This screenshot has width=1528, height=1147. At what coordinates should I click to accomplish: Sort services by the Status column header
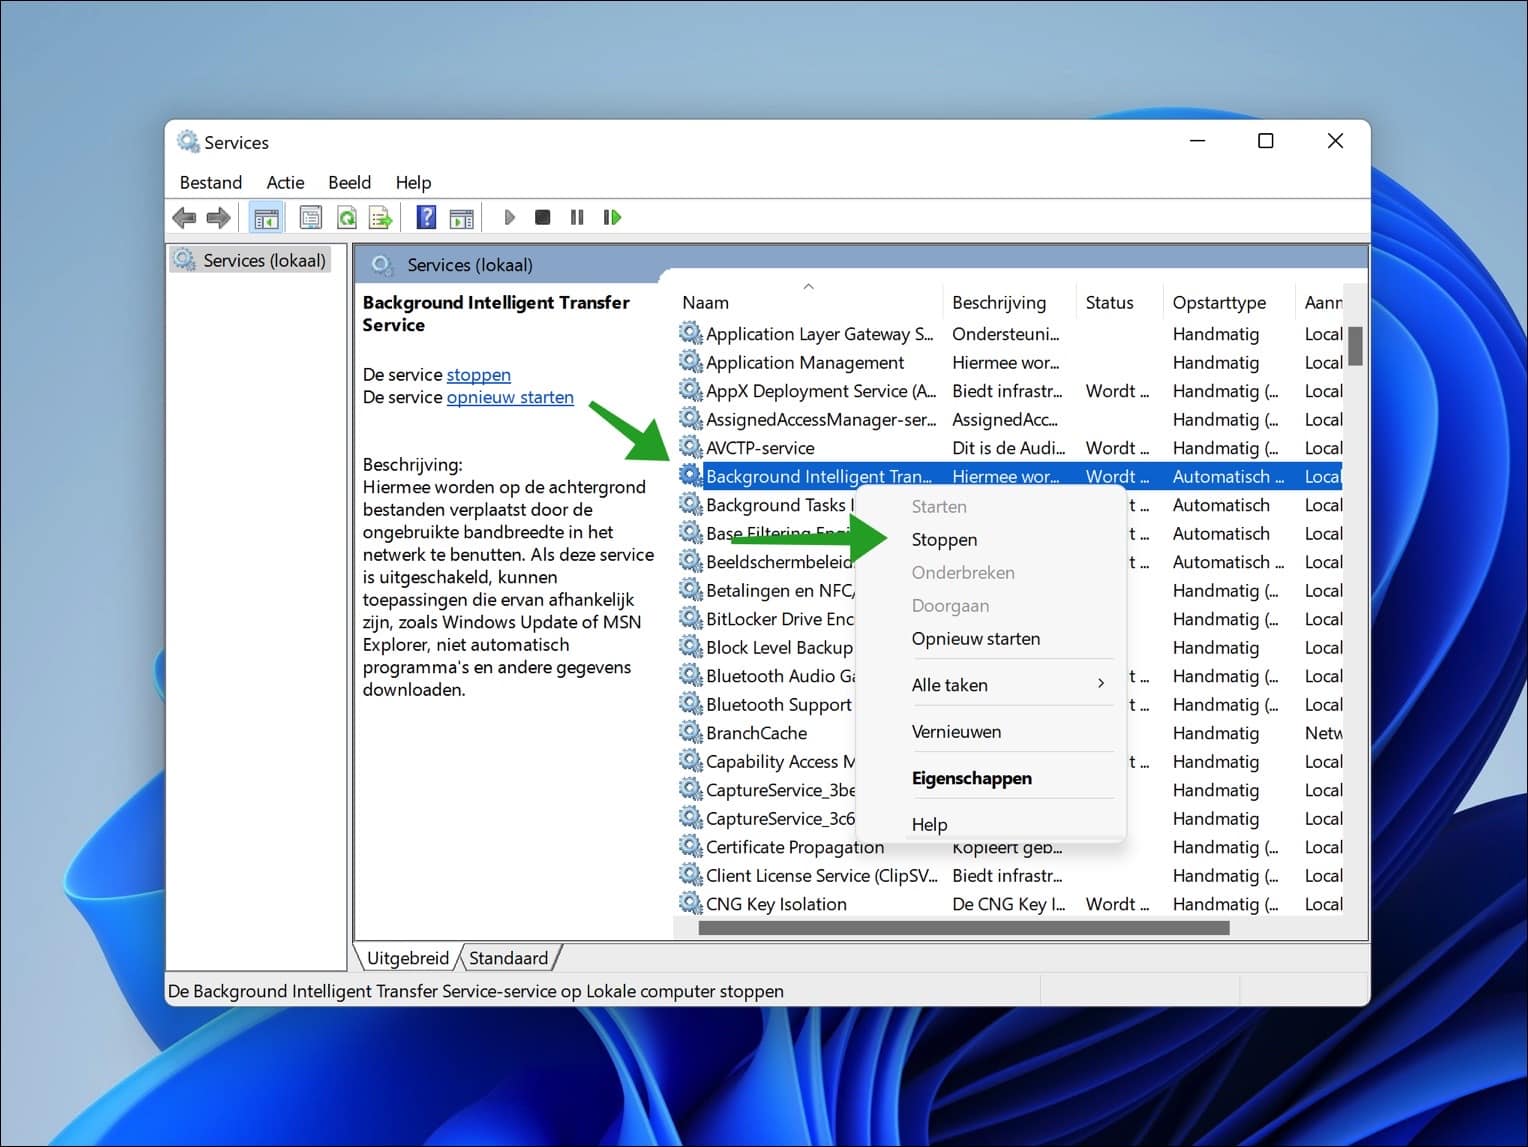pyautogui.click(x=1110, y=302)
